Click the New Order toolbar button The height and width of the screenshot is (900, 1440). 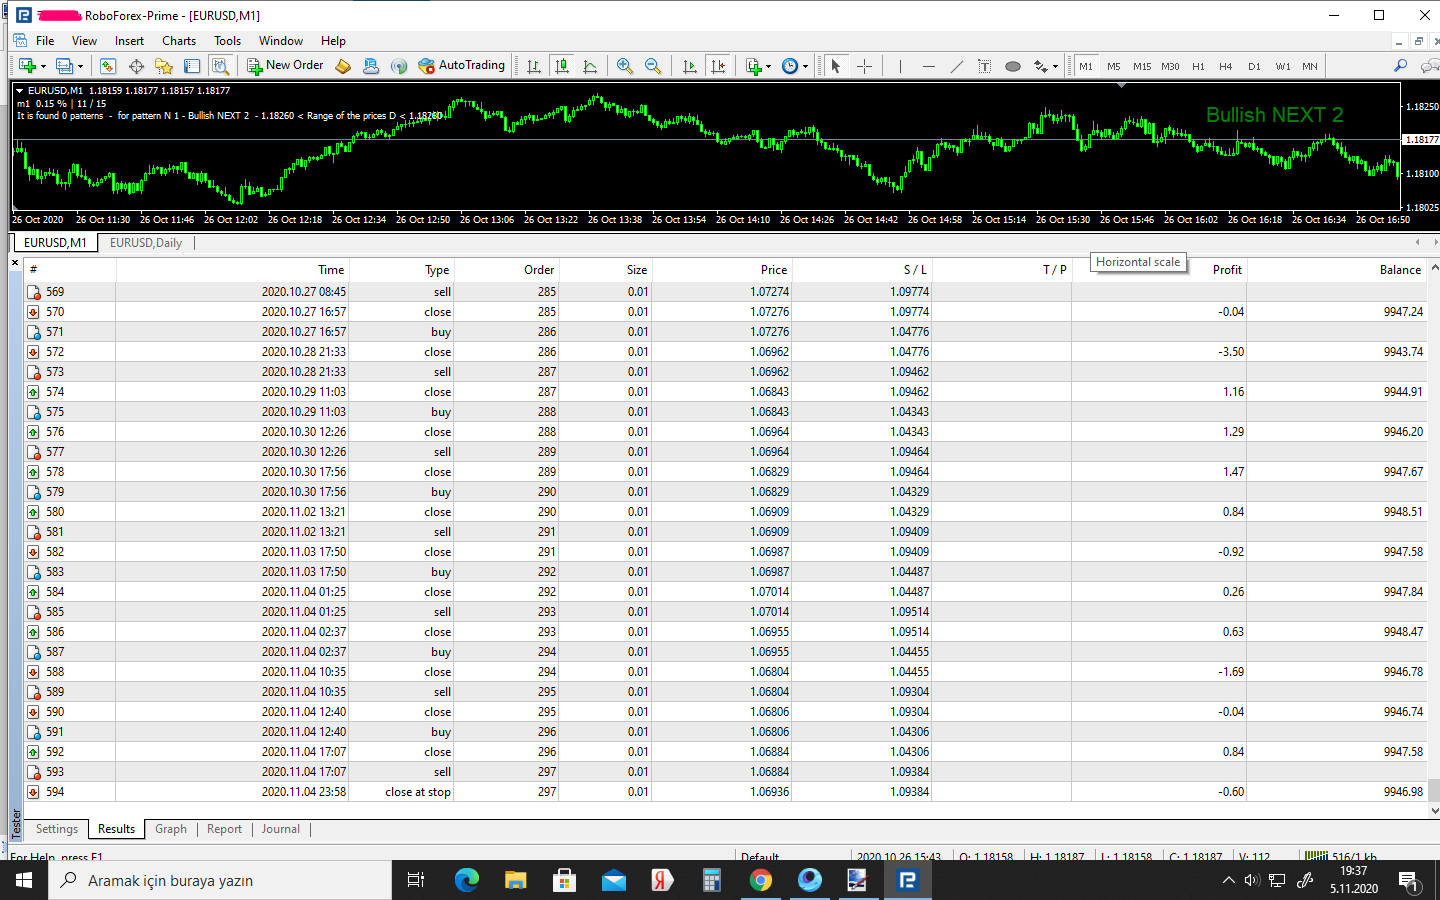pos(284,66)
